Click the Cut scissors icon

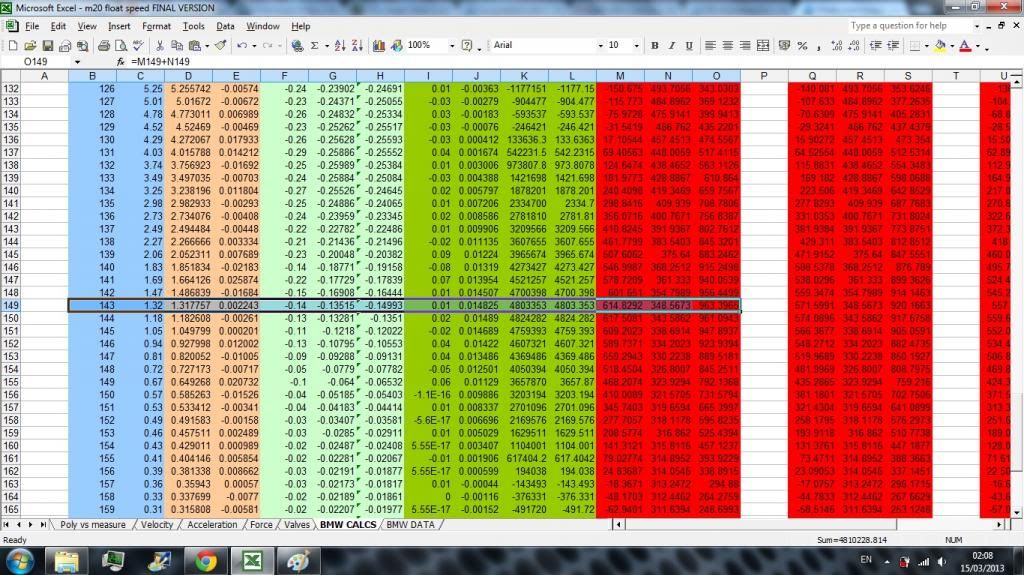pyautogui.click(x=160, y=46)
